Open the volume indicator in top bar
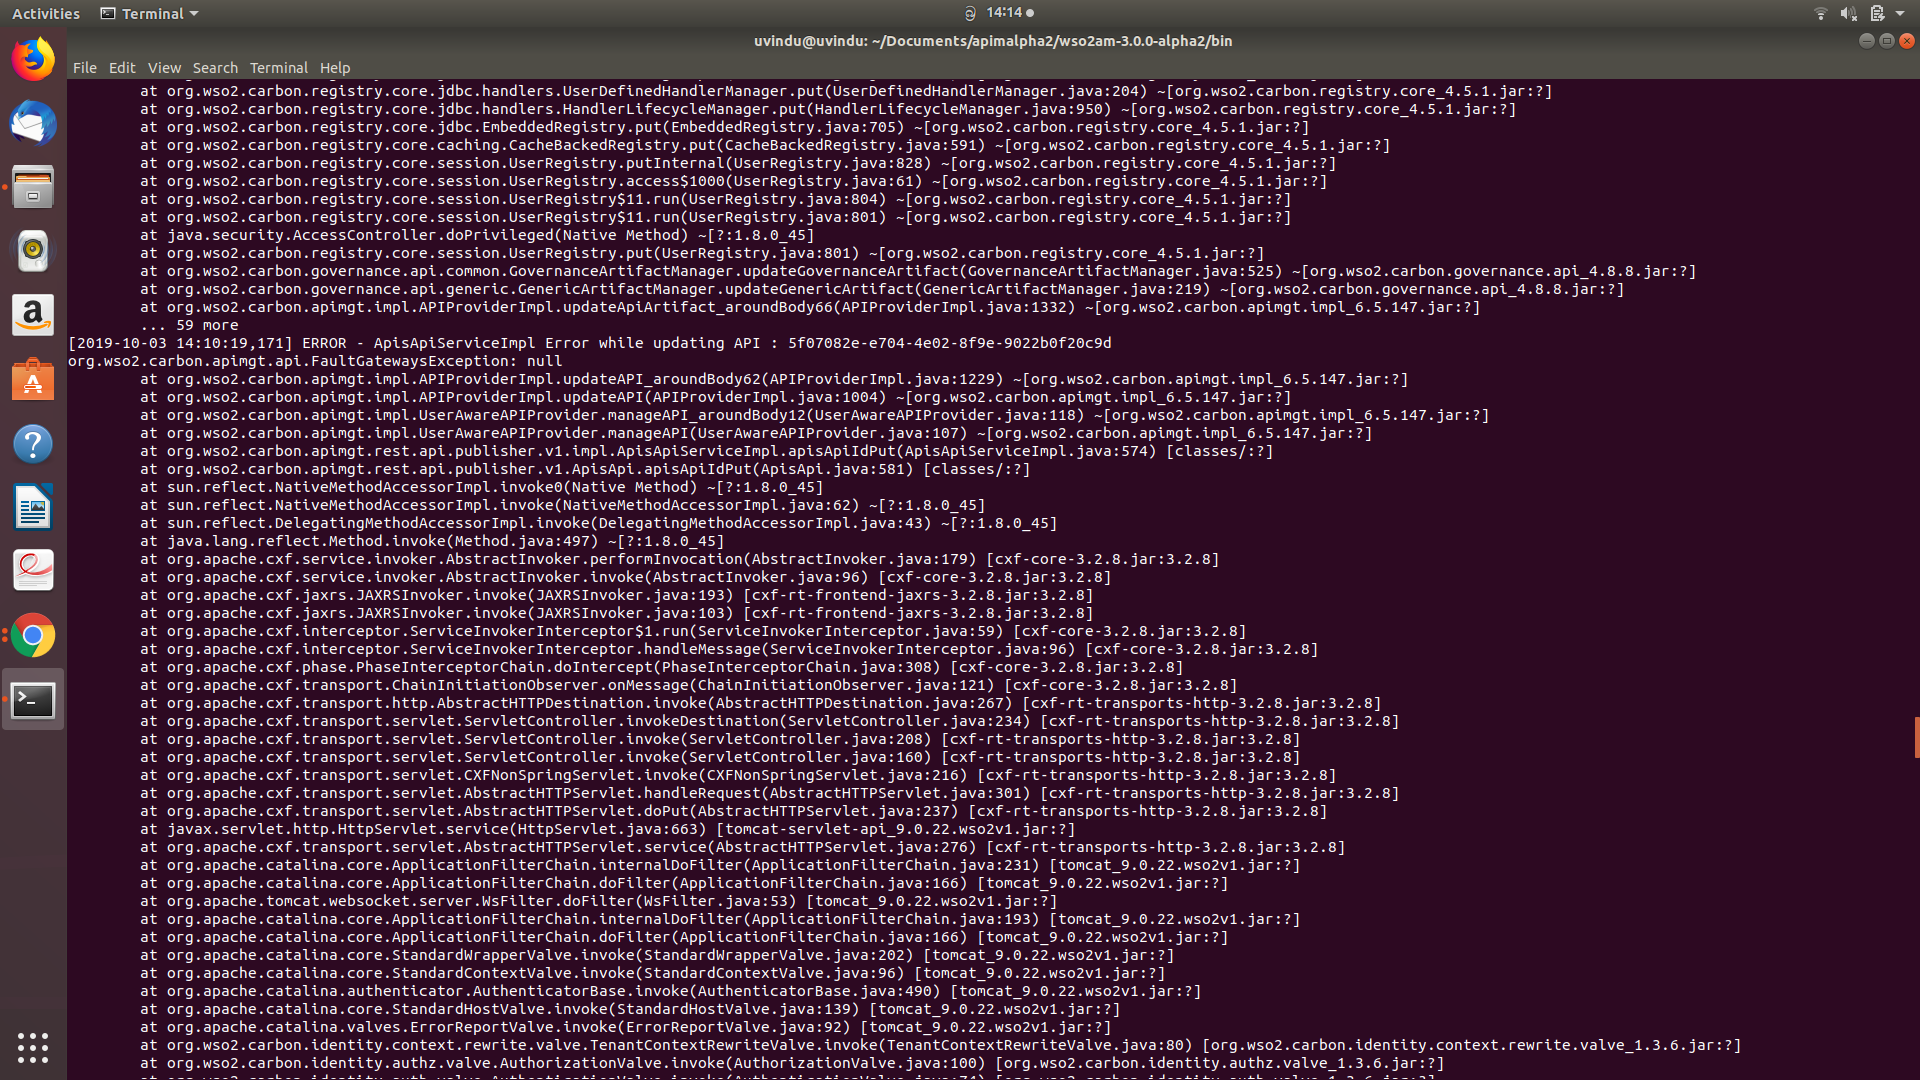The height and width of the screenshot is (1080, 1920). pos(1848,13)
